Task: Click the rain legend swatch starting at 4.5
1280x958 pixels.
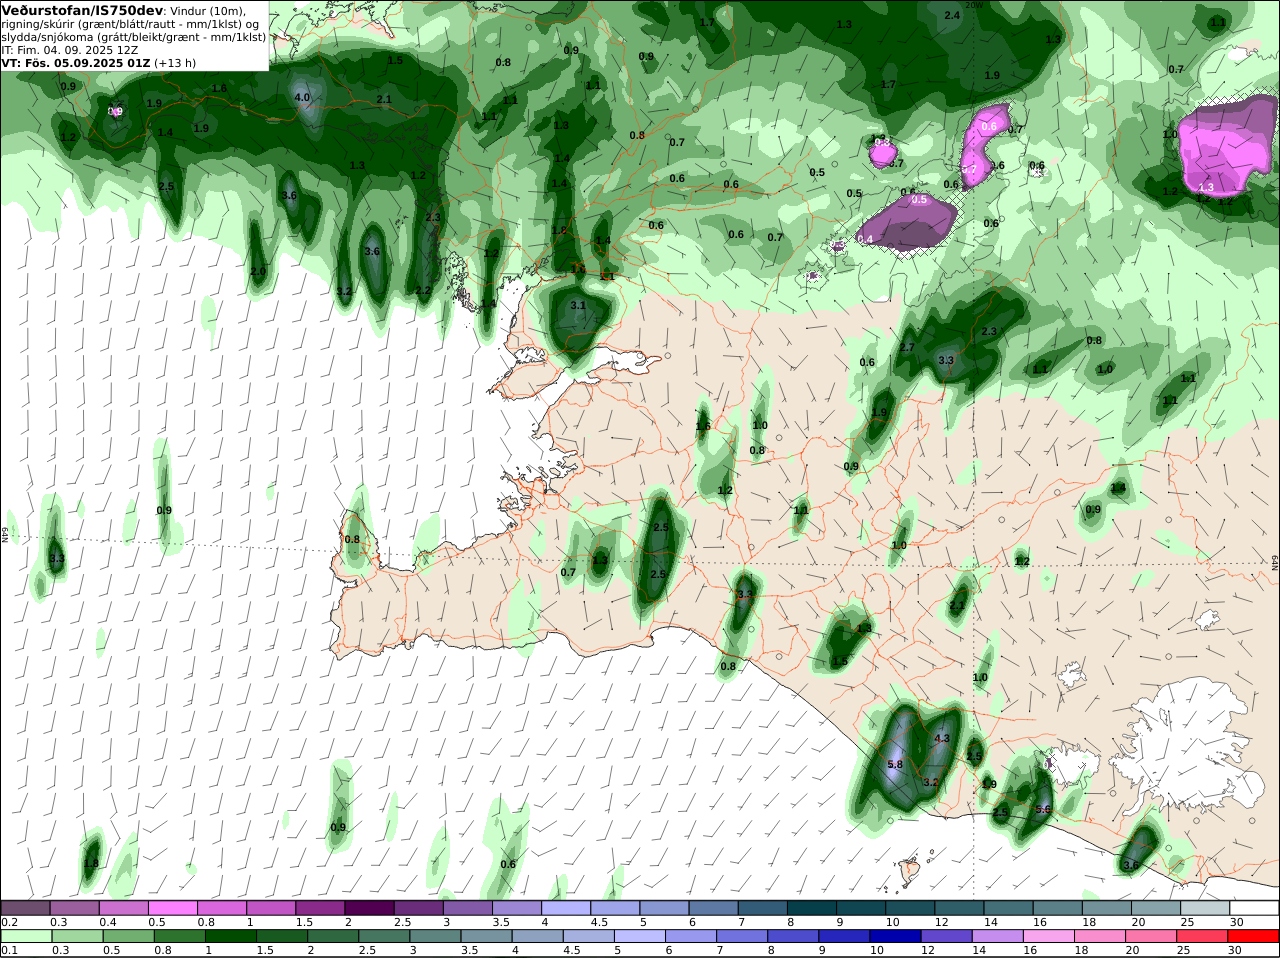Action: [x=588, y=936]
